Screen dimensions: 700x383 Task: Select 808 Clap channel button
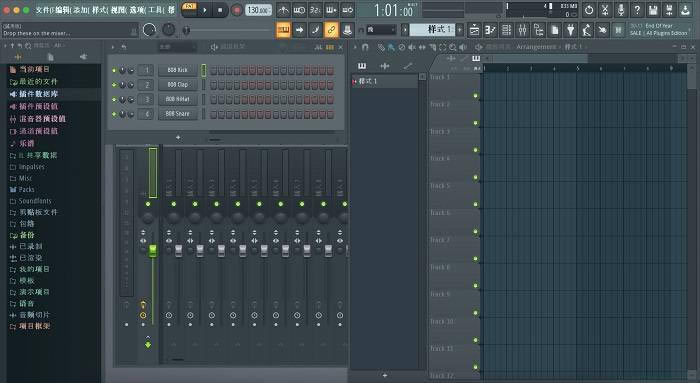point(178,85)
